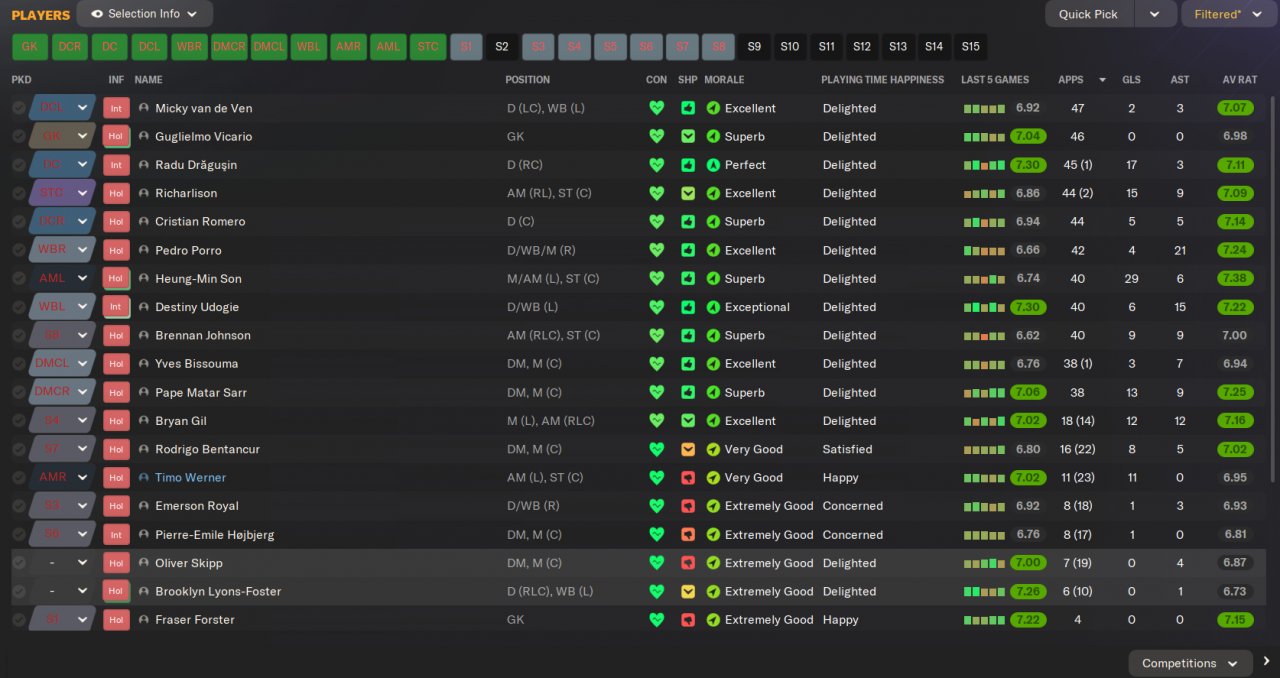Image resolution: width=1280 pixels, height=678 pixels.
Task: Click eye icon in Selection Info button
Action: [x=97, y=14]
